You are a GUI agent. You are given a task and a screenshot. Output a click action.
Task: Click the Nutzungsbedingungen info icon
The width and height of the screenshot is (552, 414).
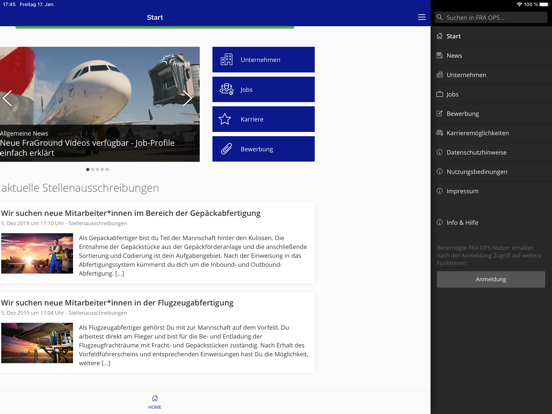coord(439,171)
